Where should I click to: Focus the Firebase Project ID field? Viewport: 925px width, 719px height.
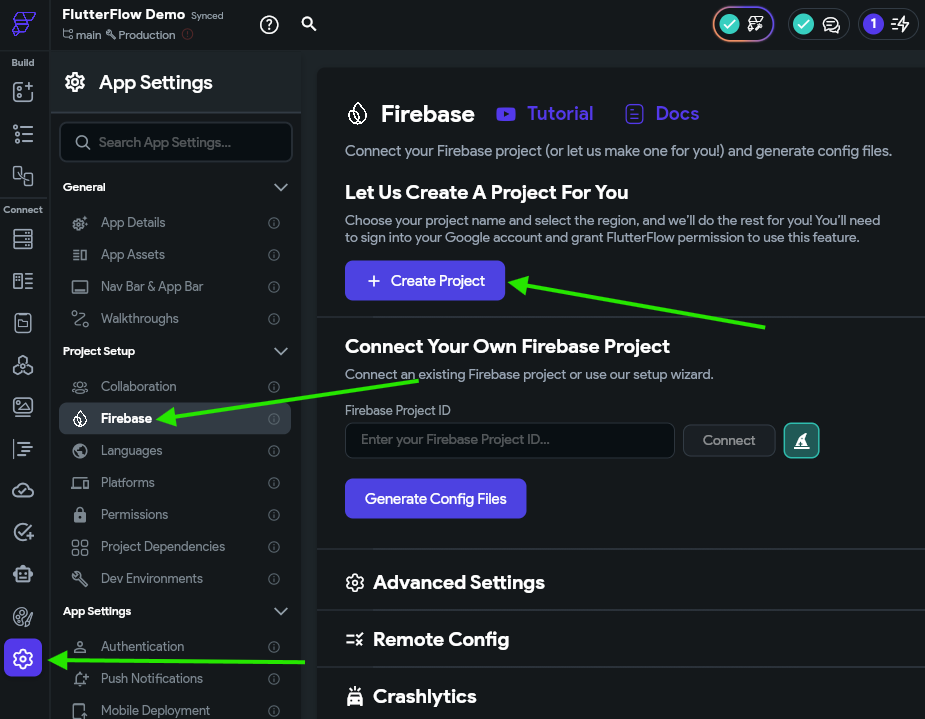(x=510, y=440)
